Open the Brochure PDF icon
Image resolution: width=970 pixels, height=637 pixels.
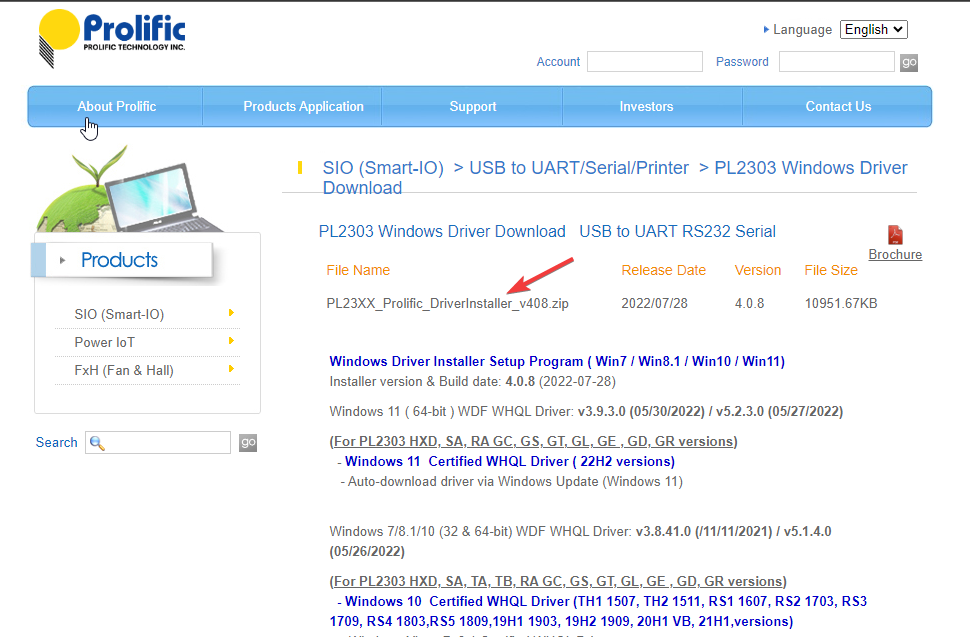[895, 236]
